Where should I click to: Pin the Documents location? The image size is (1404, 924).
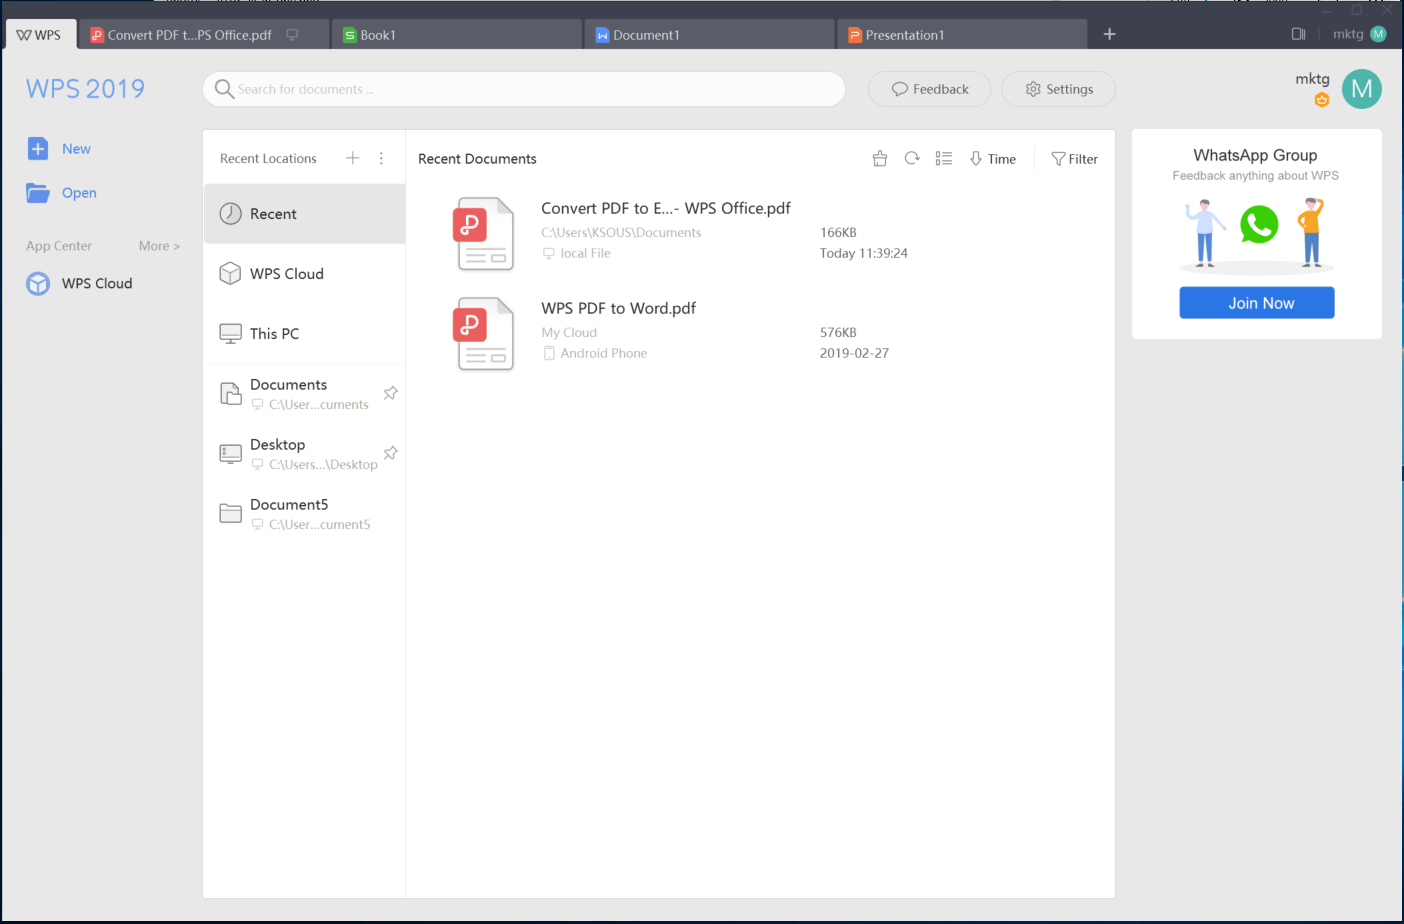tap(390, 392)
